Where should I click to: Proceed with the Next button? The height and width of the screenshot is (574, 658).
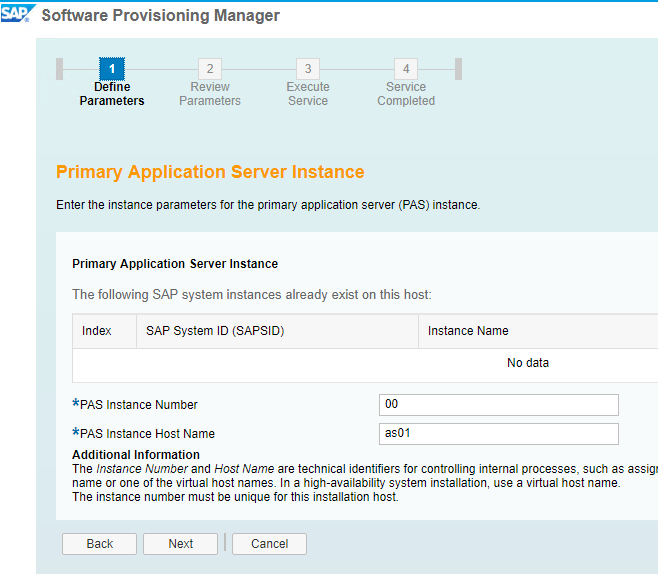coord(180,544)
